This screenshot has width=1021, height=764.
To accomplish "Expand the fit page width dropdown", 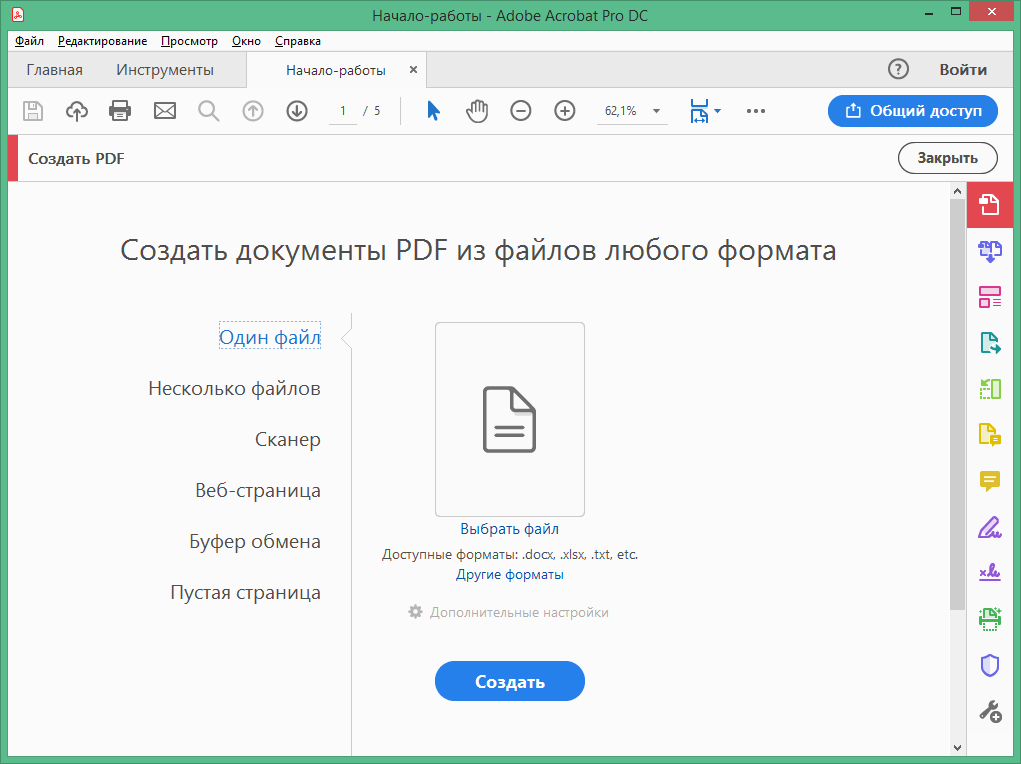I will 718,111.
